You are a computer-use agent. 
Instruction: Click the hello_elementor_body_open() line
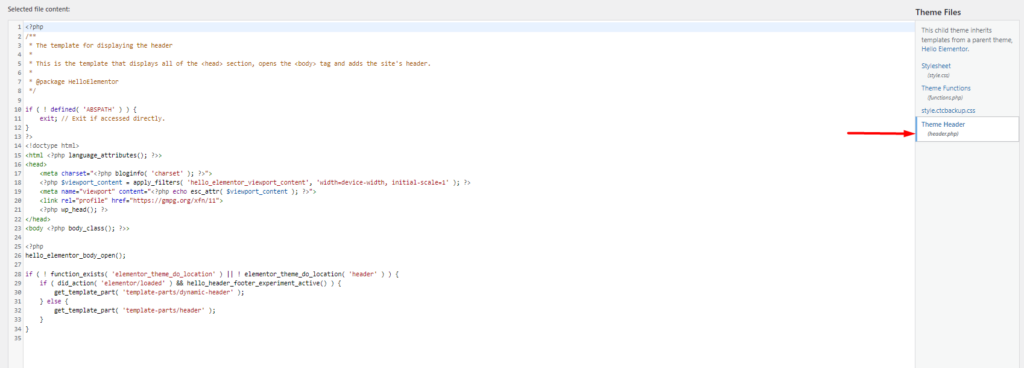(74, 256)
